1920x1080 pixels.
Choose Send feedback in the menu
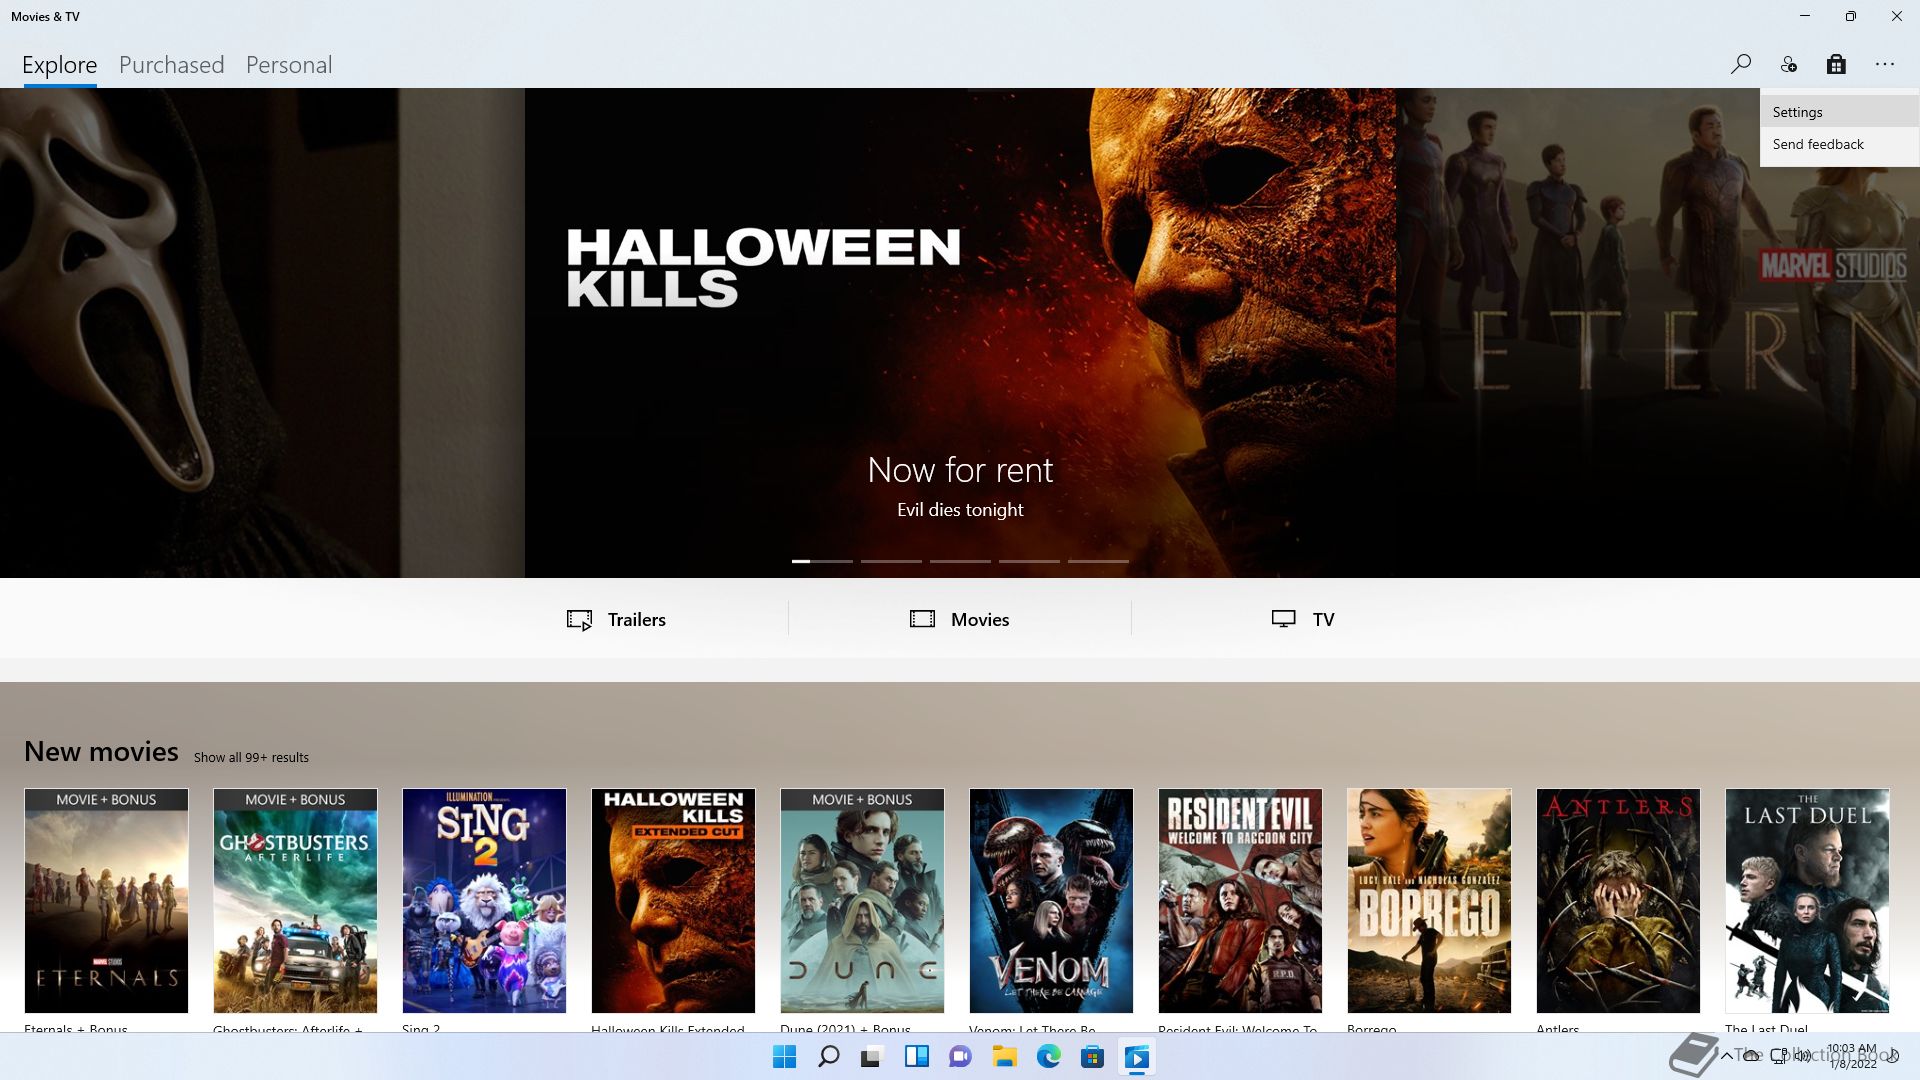[x=1839, y=144]
